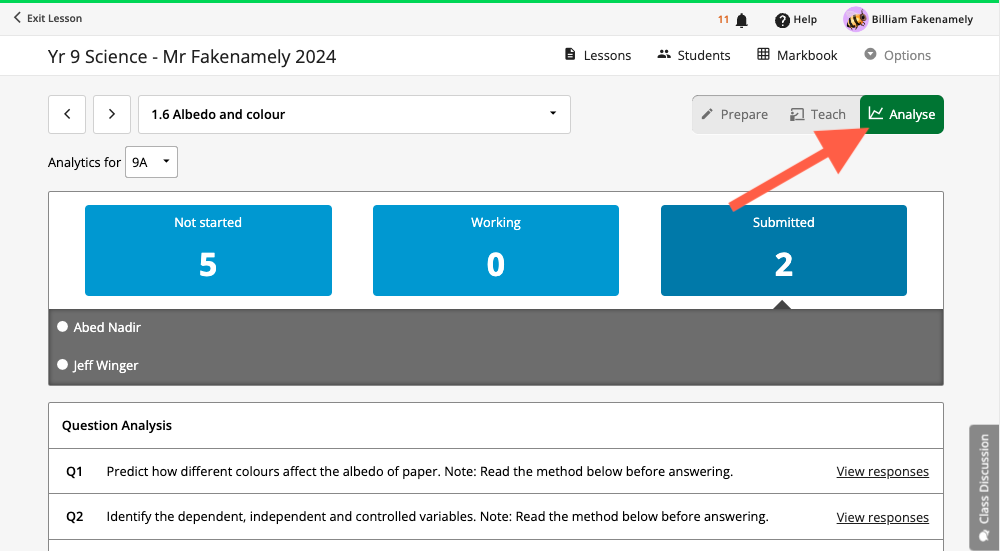This screenshot has width=1000, height=551.
Task: Click the notification count 11
Action: (723, 20)
